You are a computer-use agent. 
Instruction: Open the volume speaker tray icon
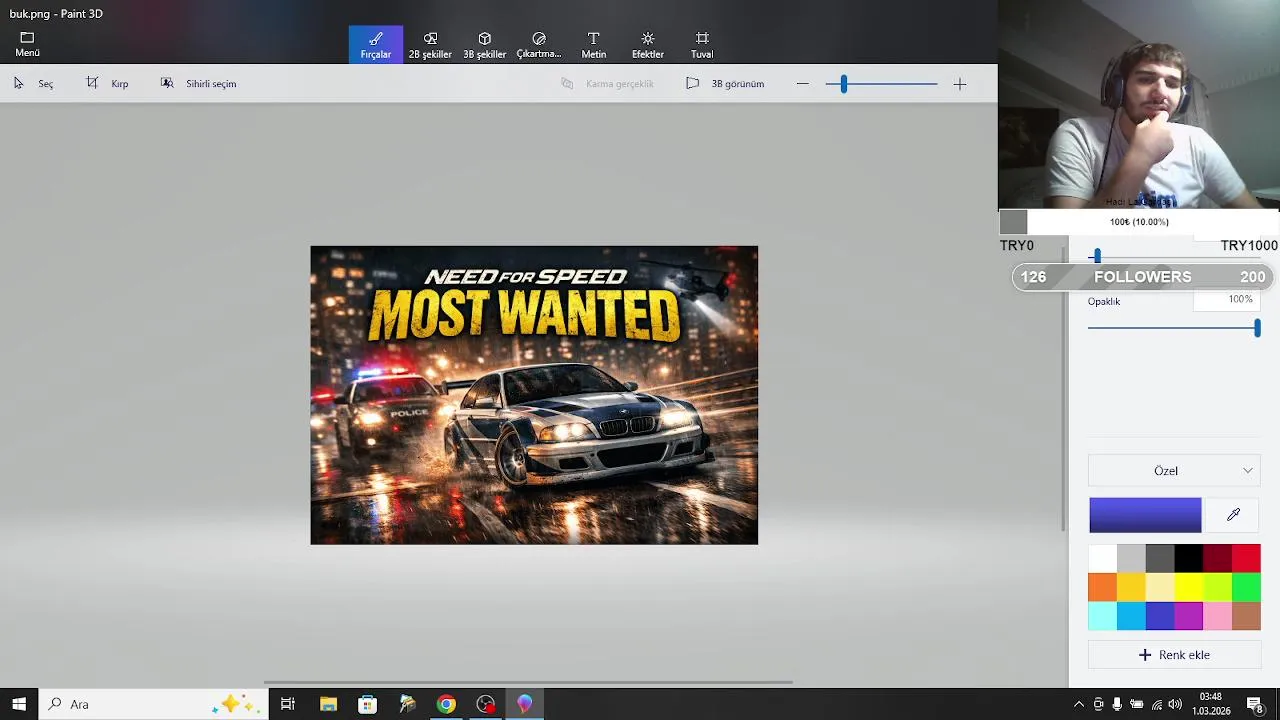(x=1175, y=704)
